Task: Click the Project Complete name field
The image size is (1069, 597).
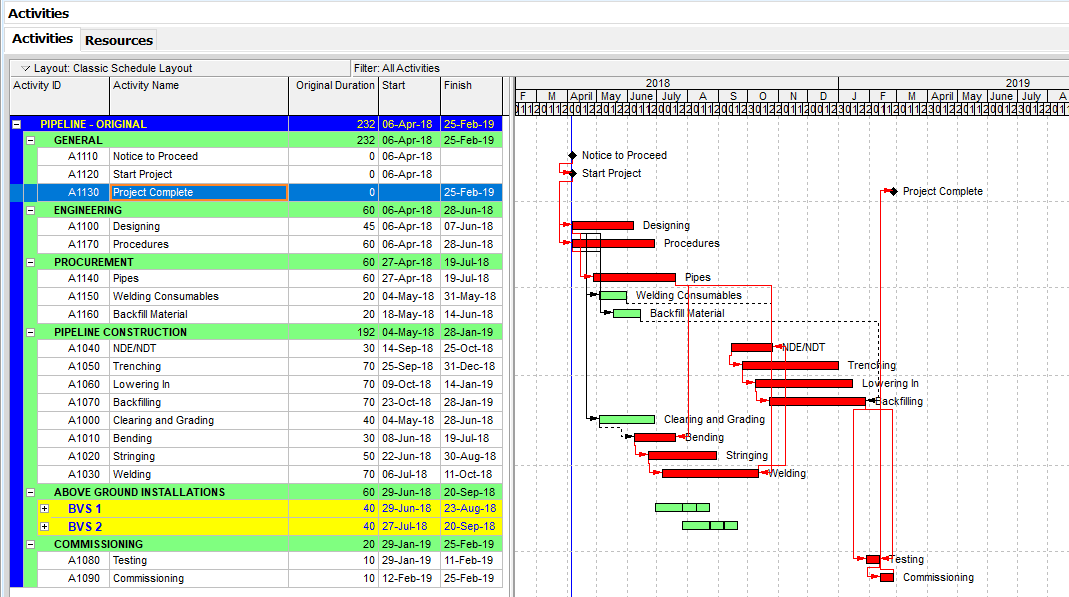Action: pos(199,192)
